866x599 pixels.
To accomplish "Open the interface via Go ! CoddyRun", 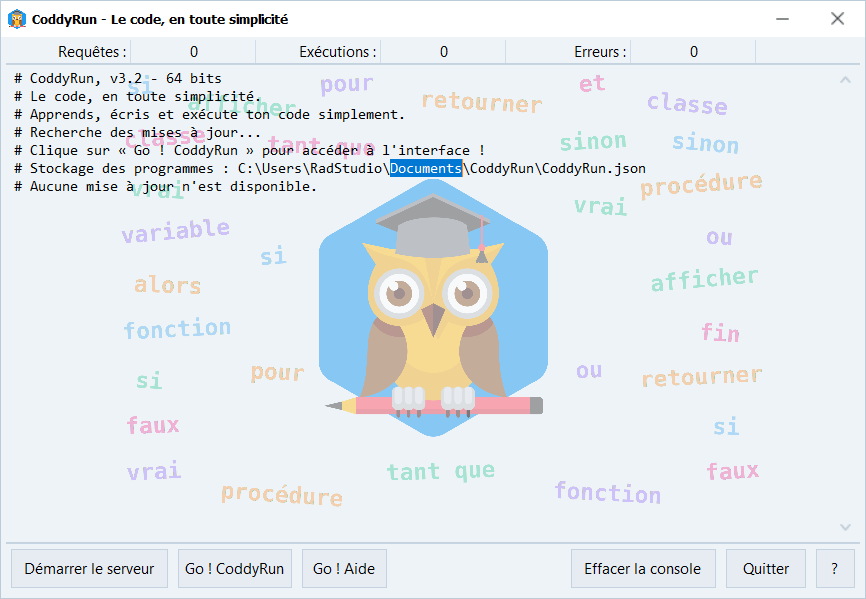I will click(235, 569).
